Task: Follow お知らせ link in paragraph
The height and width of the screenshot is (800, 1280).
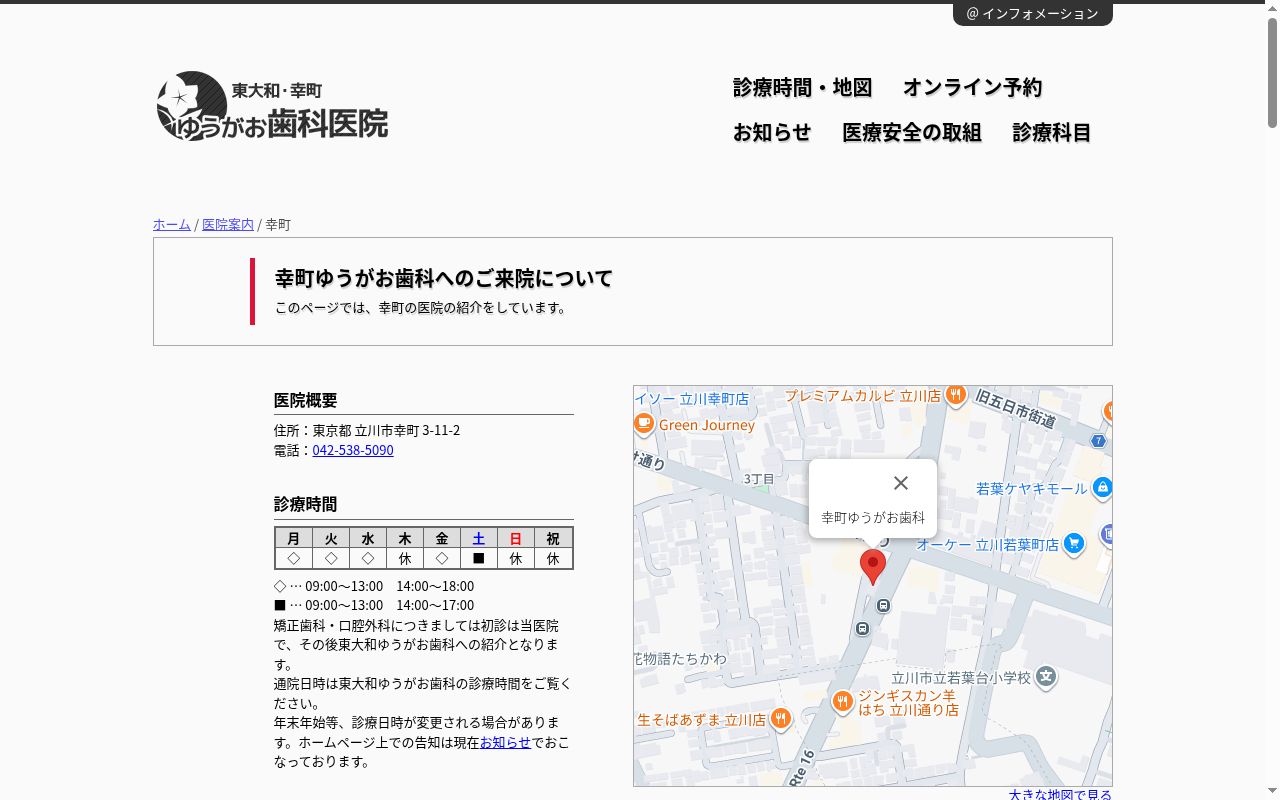Action: pyautogui.click(x=506, y=742)
